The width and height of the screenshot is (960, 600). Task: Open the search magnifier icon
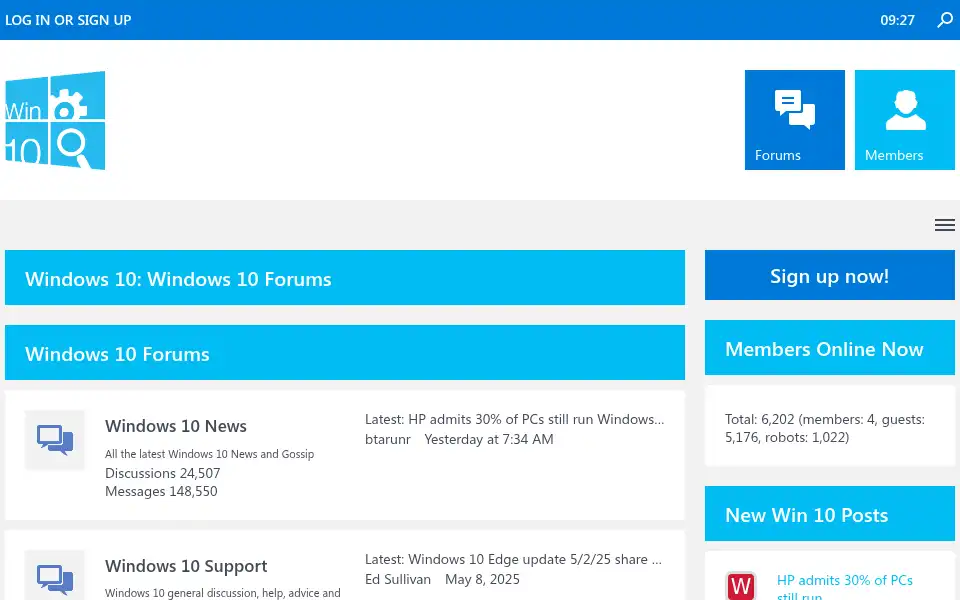945,20
